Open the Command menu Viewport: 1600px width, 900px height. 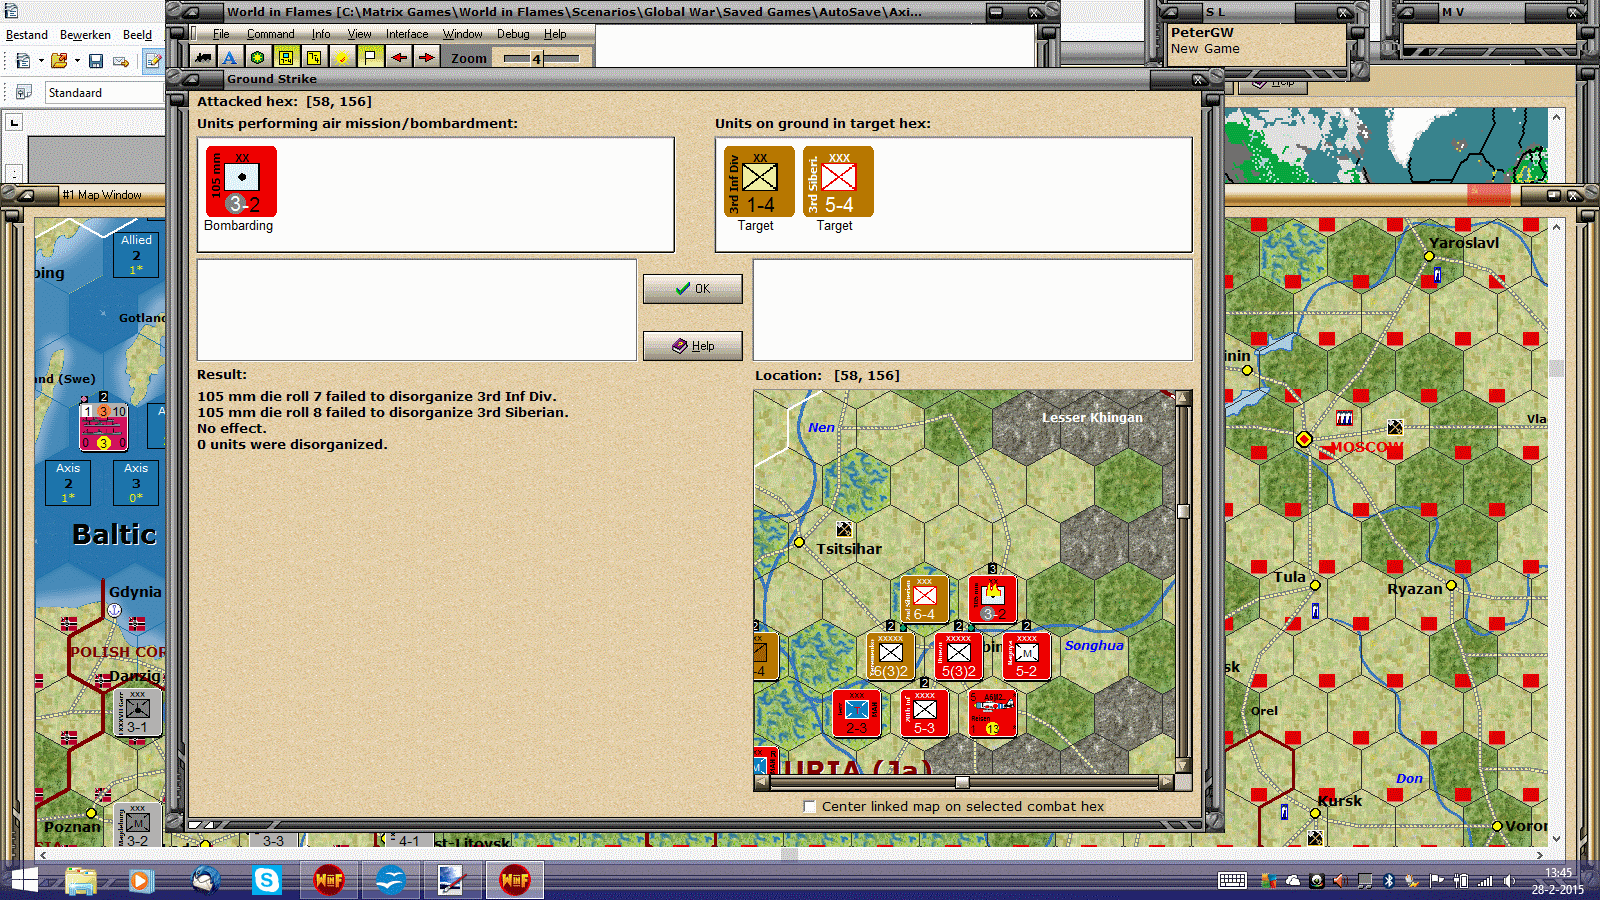coord(271,34)
